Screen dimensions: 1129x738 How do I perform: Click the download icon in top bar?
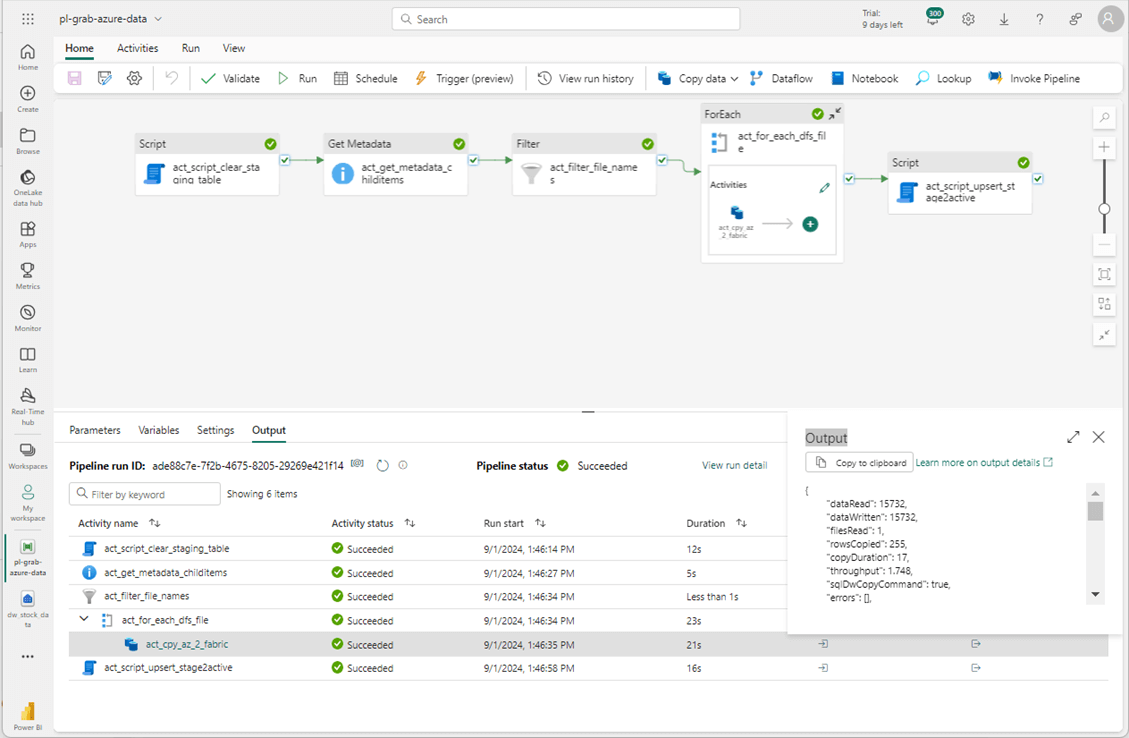point(1004,19)
